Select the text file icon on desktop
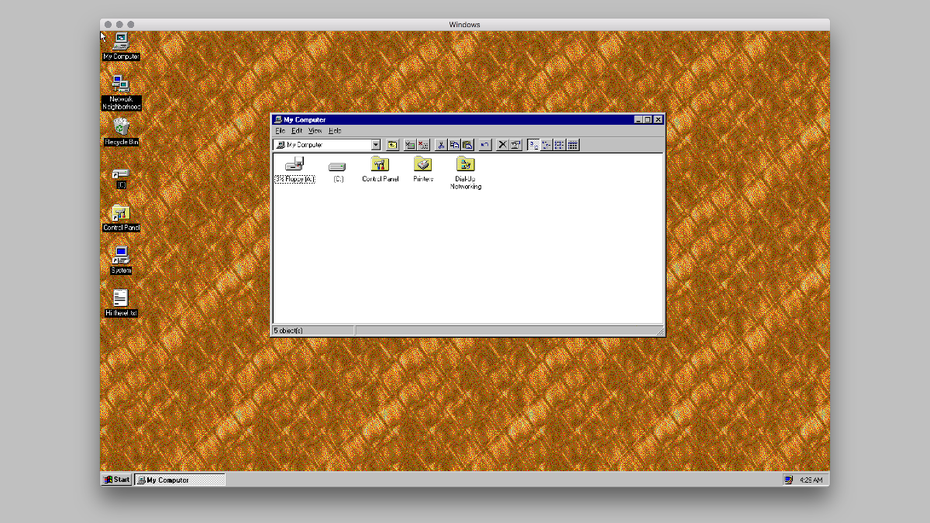Screen dimensions: 930x523 [x=121, y=302]
